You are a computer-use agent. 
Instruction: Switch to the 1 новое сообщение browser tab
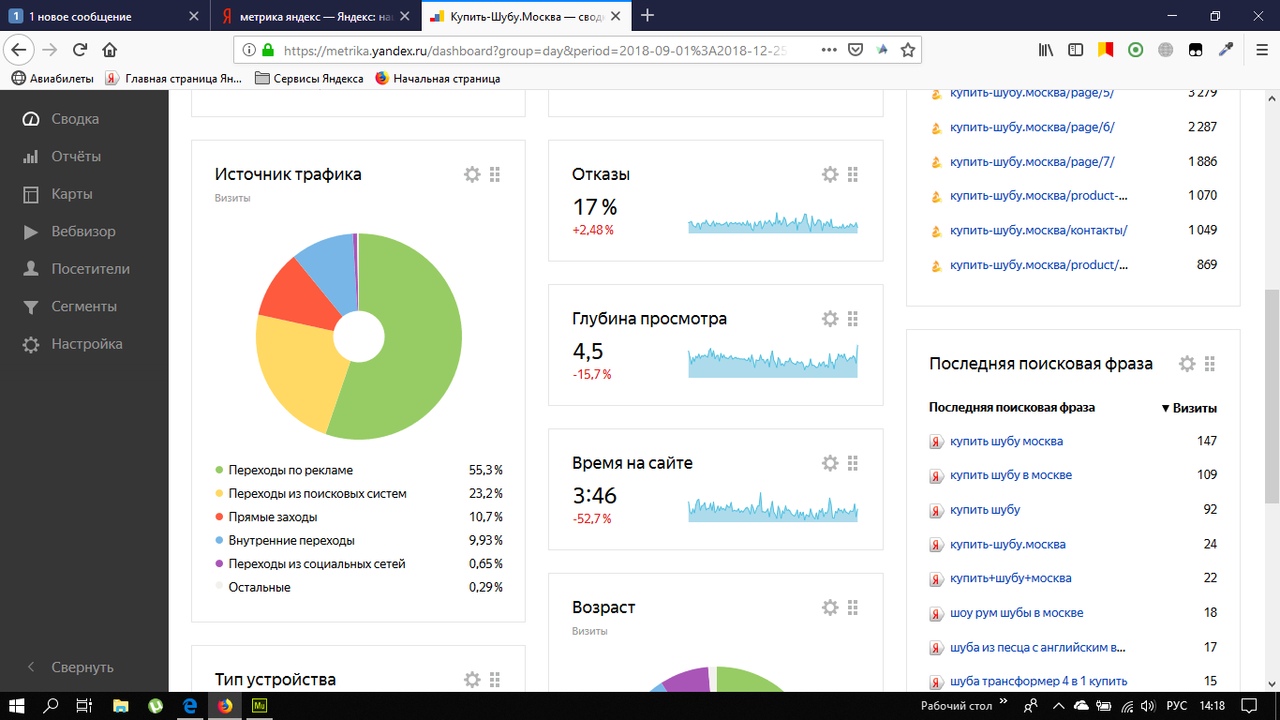pyautogui.click(x=105, y=16)
